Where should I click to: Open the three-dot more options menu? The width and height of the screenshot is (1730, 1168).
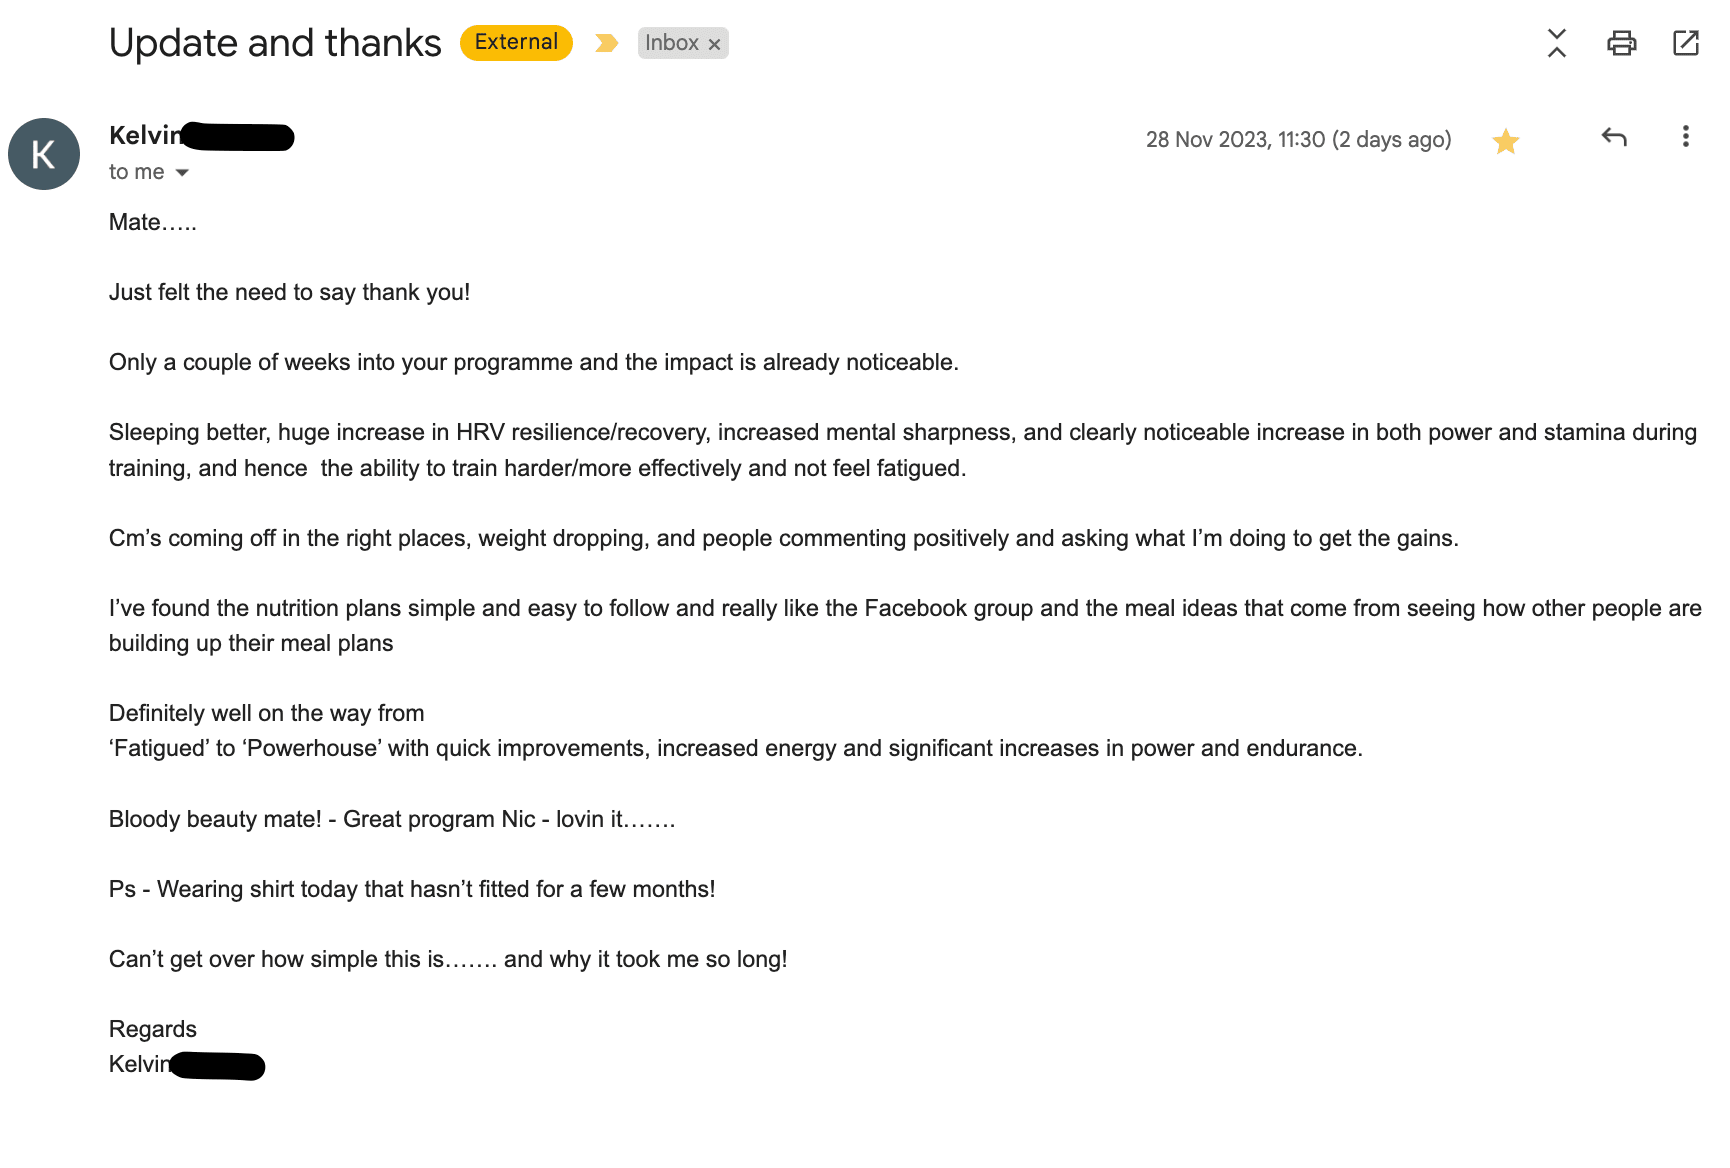(1686, 137)
